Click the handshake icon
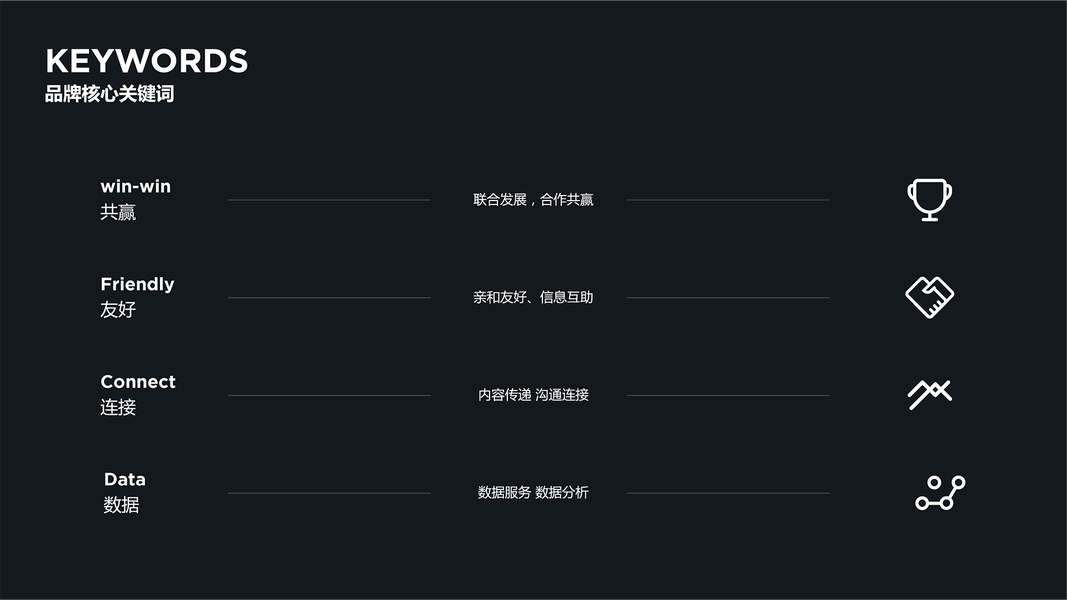1067x600 pixels. (929, 297)
